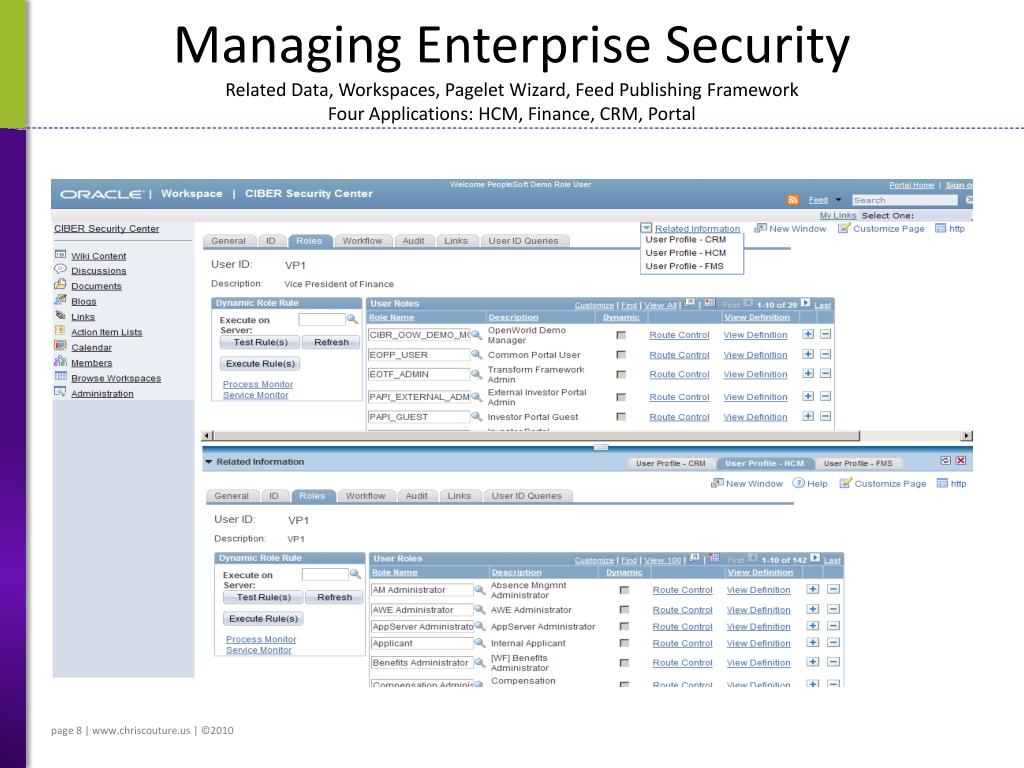Click the Browse Workspaces icon

tap(60, 377)
